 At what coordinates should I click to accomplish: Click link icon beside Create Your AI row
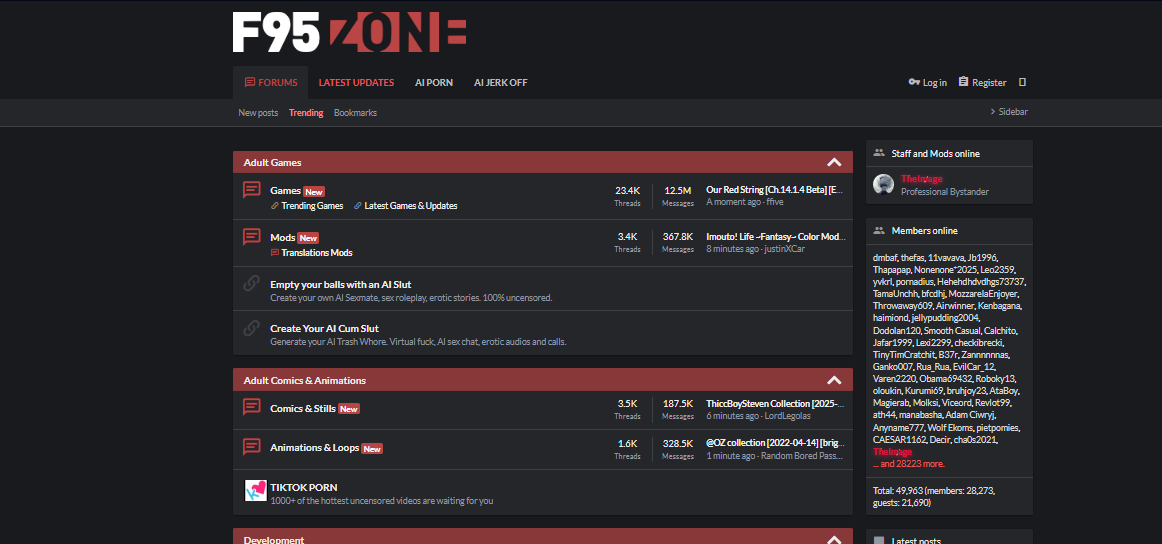[x=252, y=328]
